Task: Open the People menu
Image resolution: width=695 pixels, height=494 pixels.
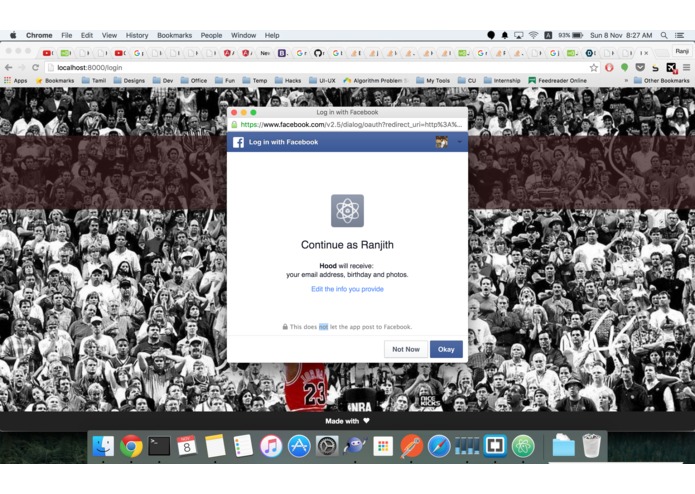Action: (211, 35)
